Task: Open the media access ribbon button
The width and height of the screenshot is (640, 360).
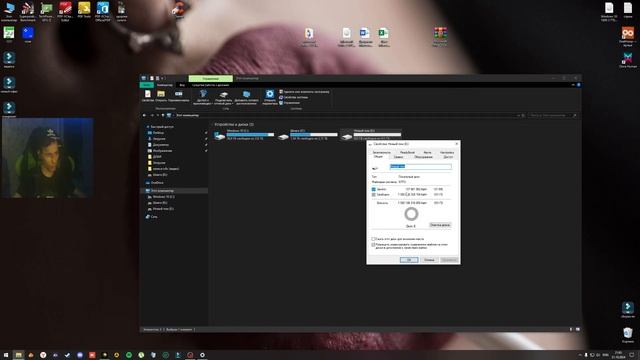Action: [x=203, y=98]
